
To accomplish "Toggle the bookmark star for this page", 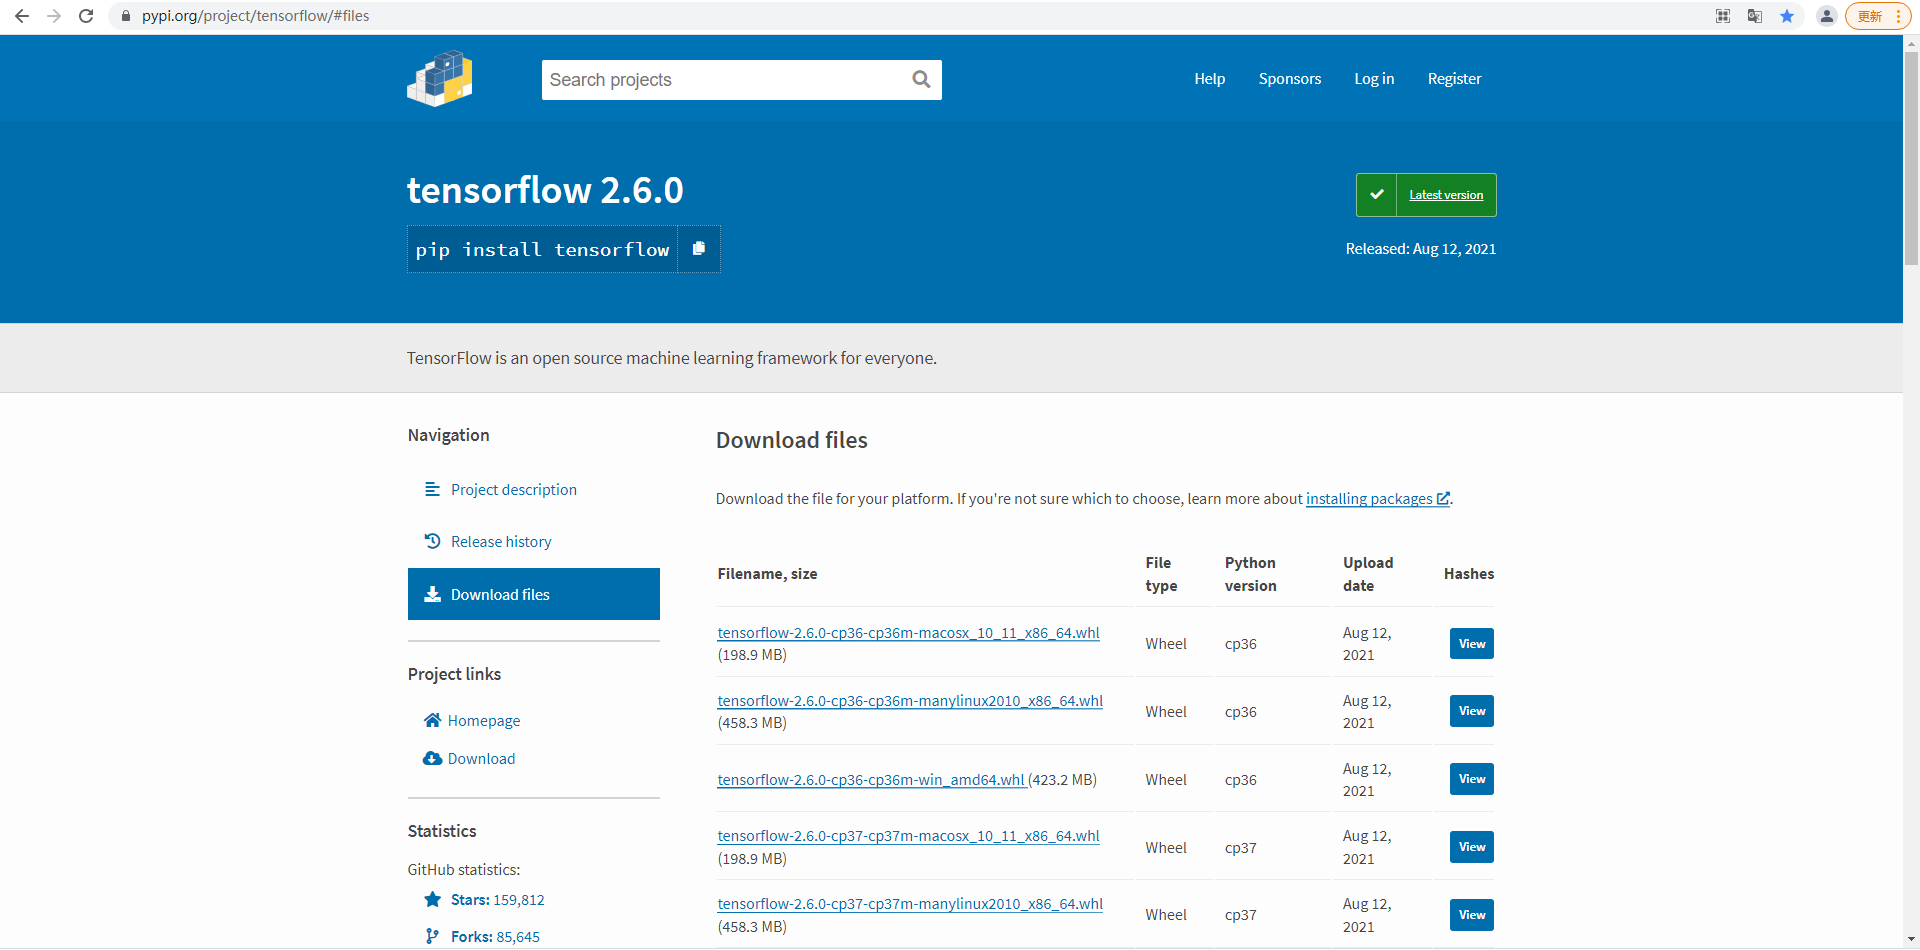I will [x=1788, y=16].
